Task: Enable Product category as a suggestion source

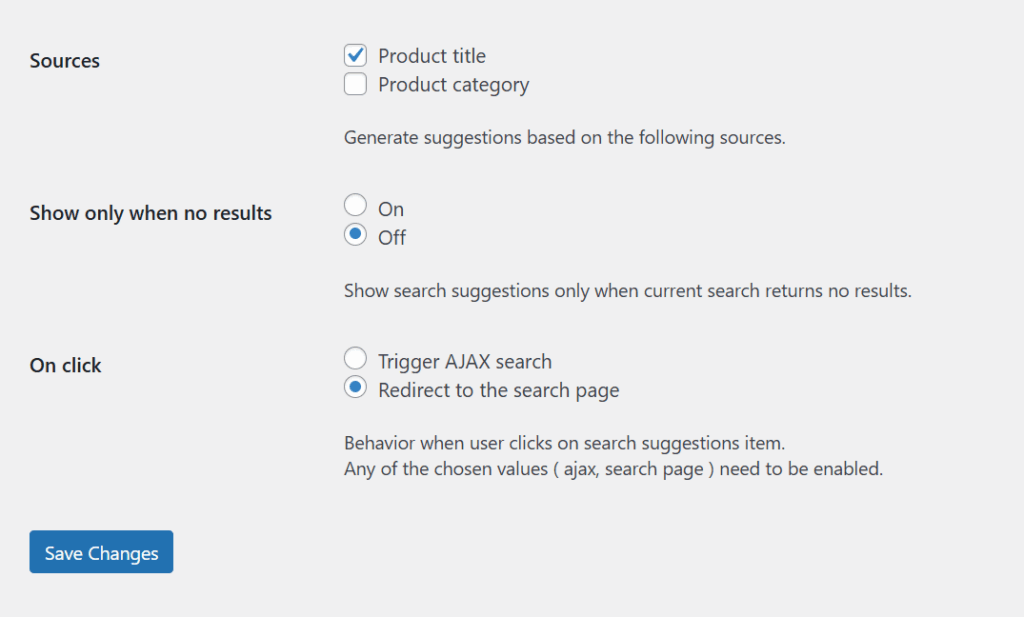Action: coord(355,84)
